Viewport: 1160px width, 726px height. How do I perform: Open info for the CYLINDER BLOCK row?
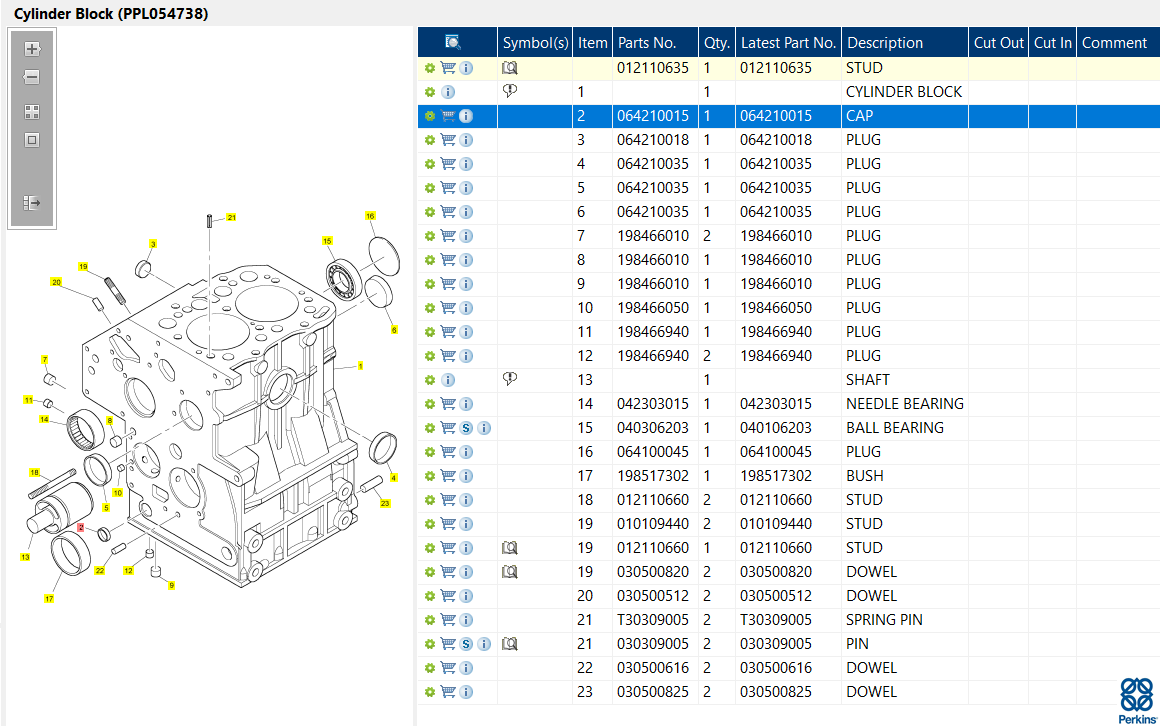(448, 92)
